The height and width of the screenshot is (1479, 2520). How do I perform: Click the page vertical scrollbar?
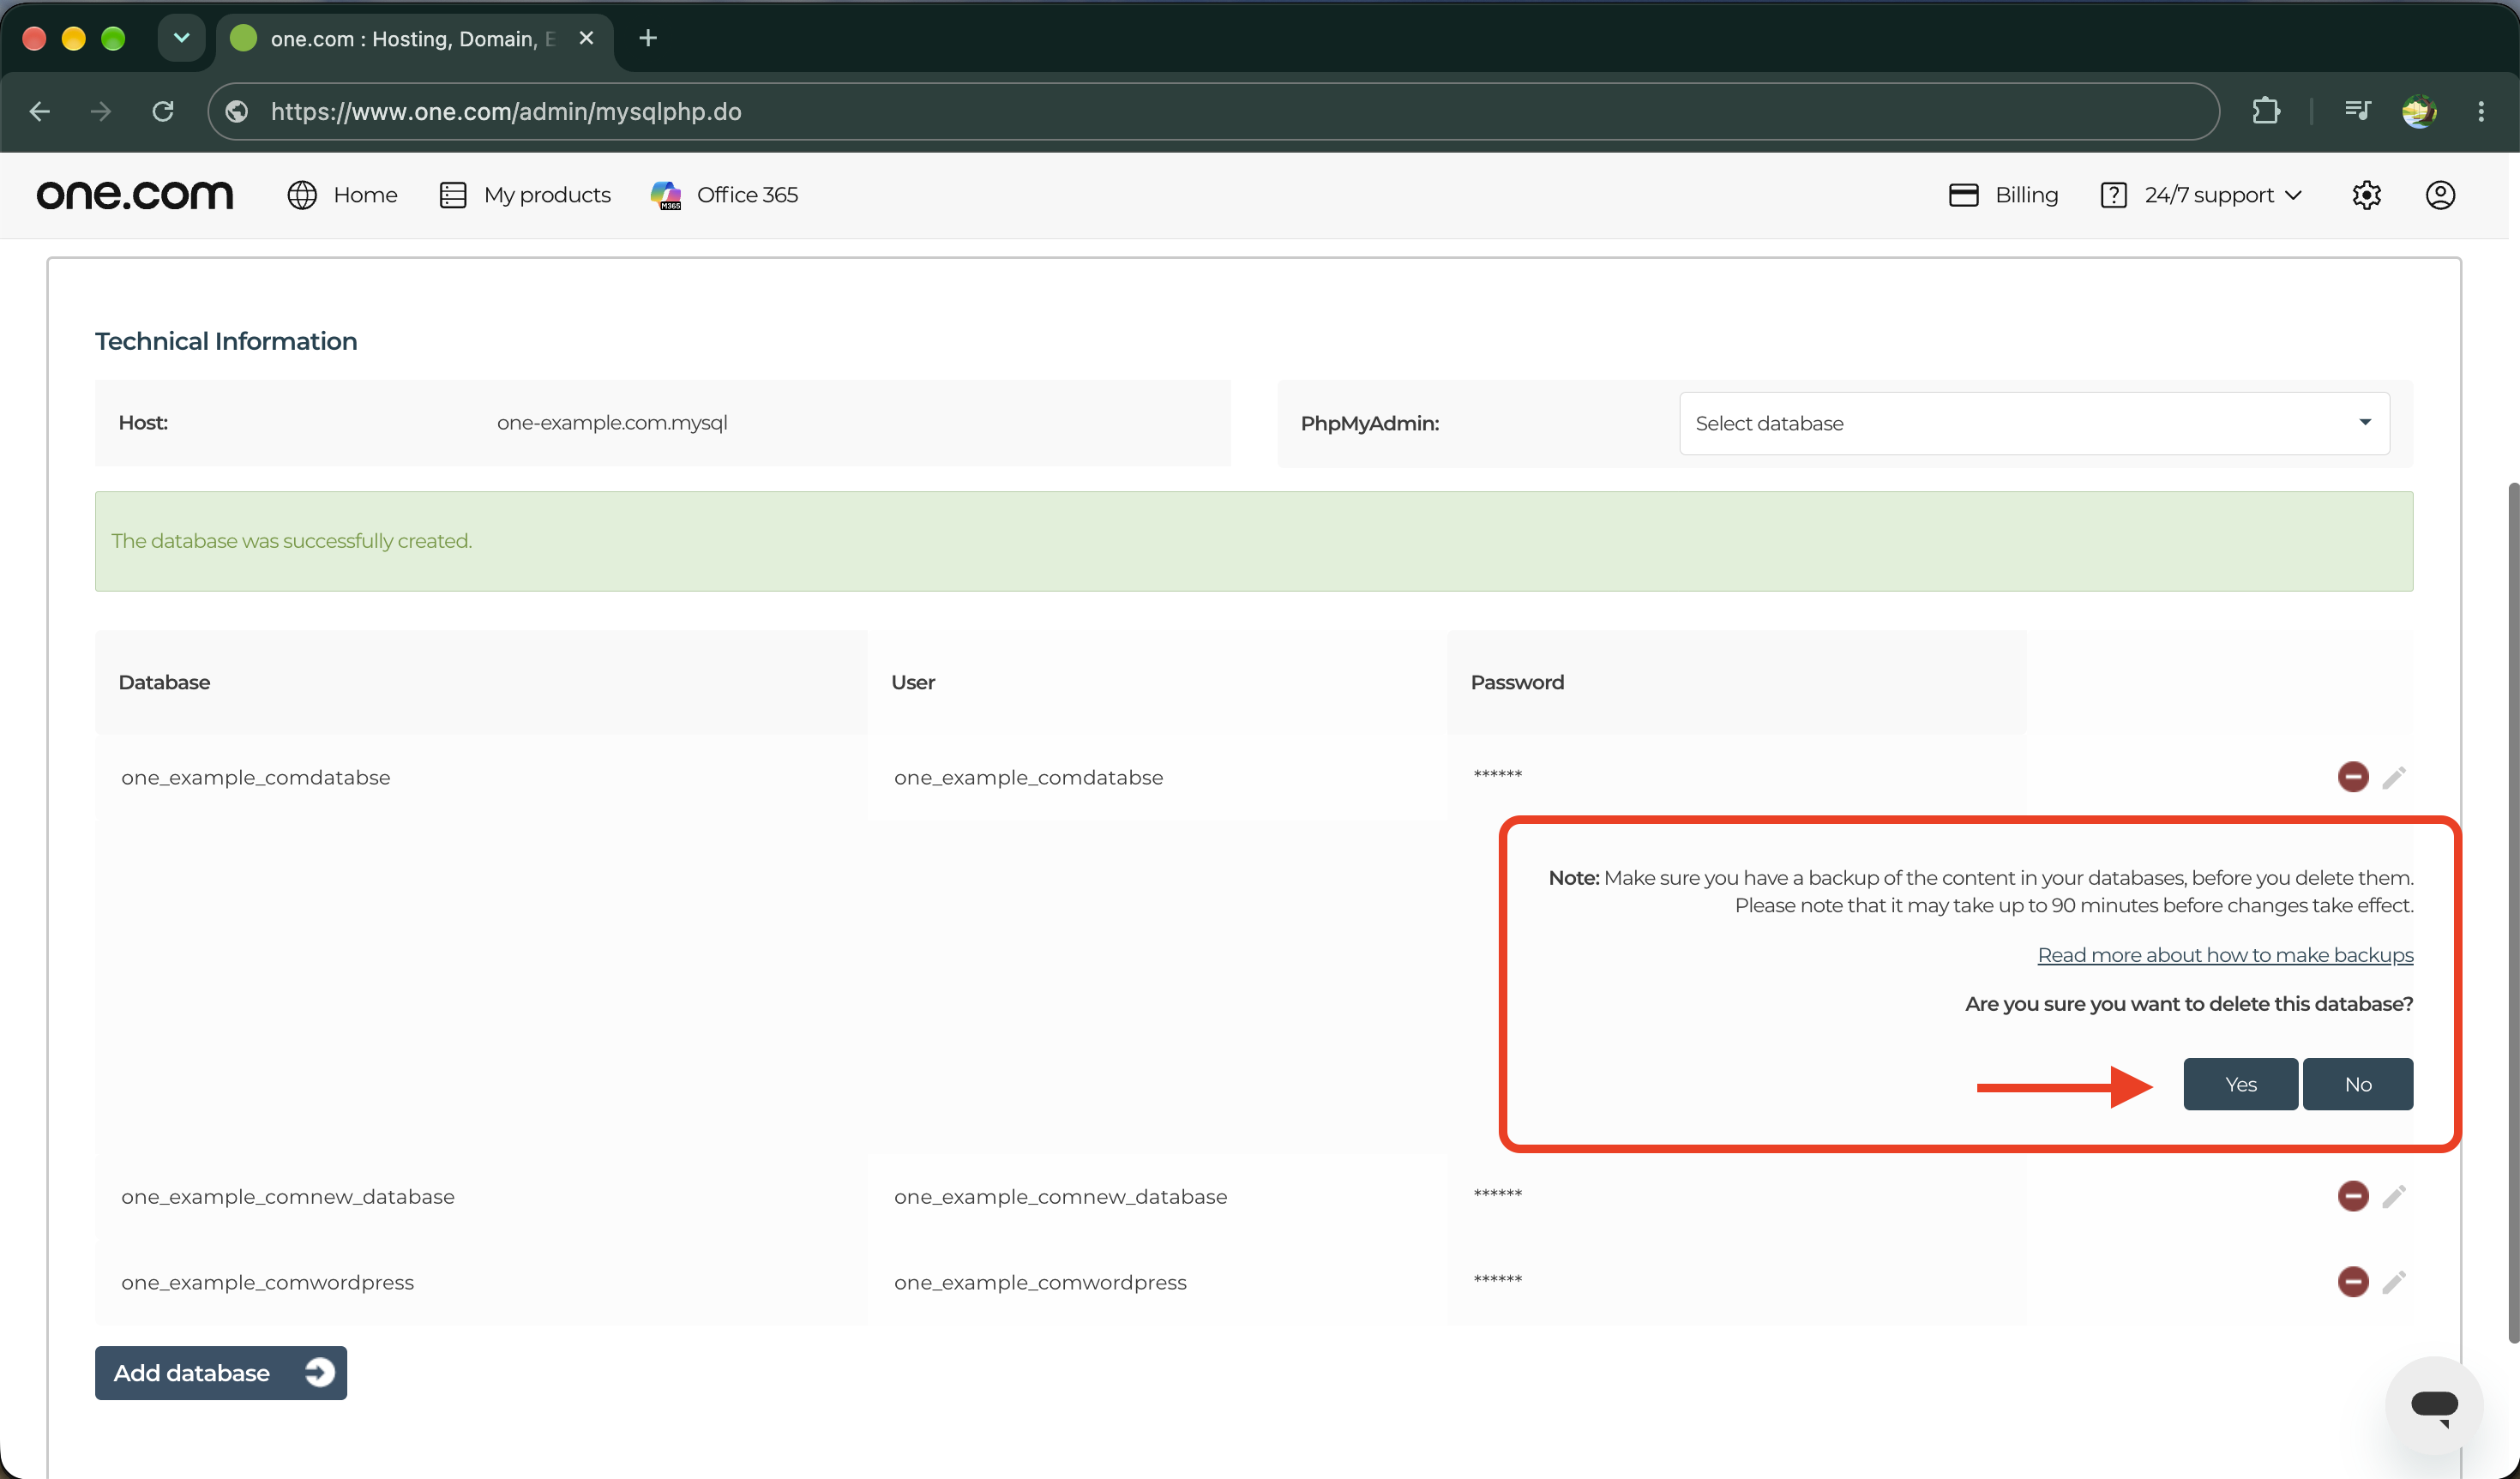2513,912
